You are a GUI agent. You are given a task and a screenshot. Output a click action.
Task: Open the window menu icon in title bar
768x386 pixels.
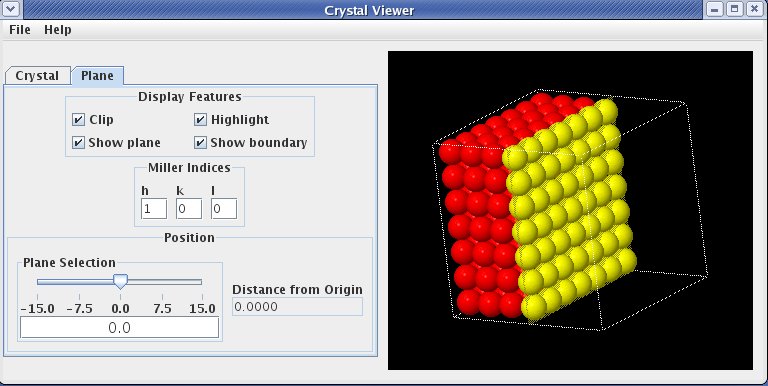10,9
